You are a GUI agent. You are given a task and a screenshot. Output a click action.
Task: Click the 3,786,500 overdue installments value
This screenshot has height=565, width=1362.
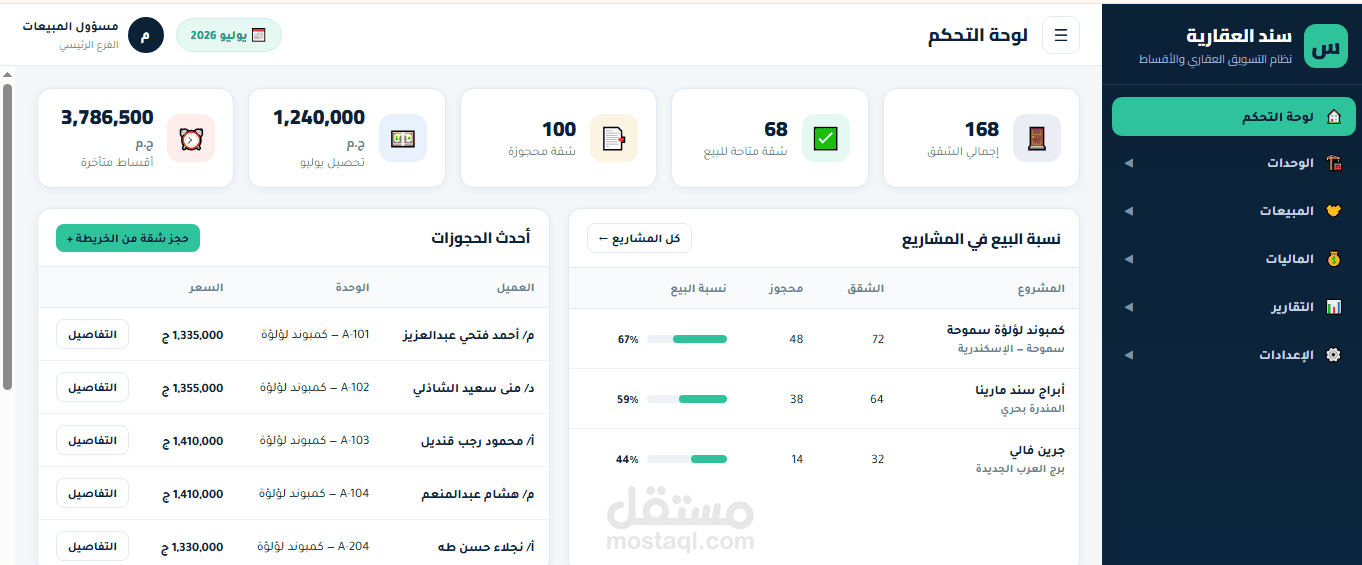(107, 118)
